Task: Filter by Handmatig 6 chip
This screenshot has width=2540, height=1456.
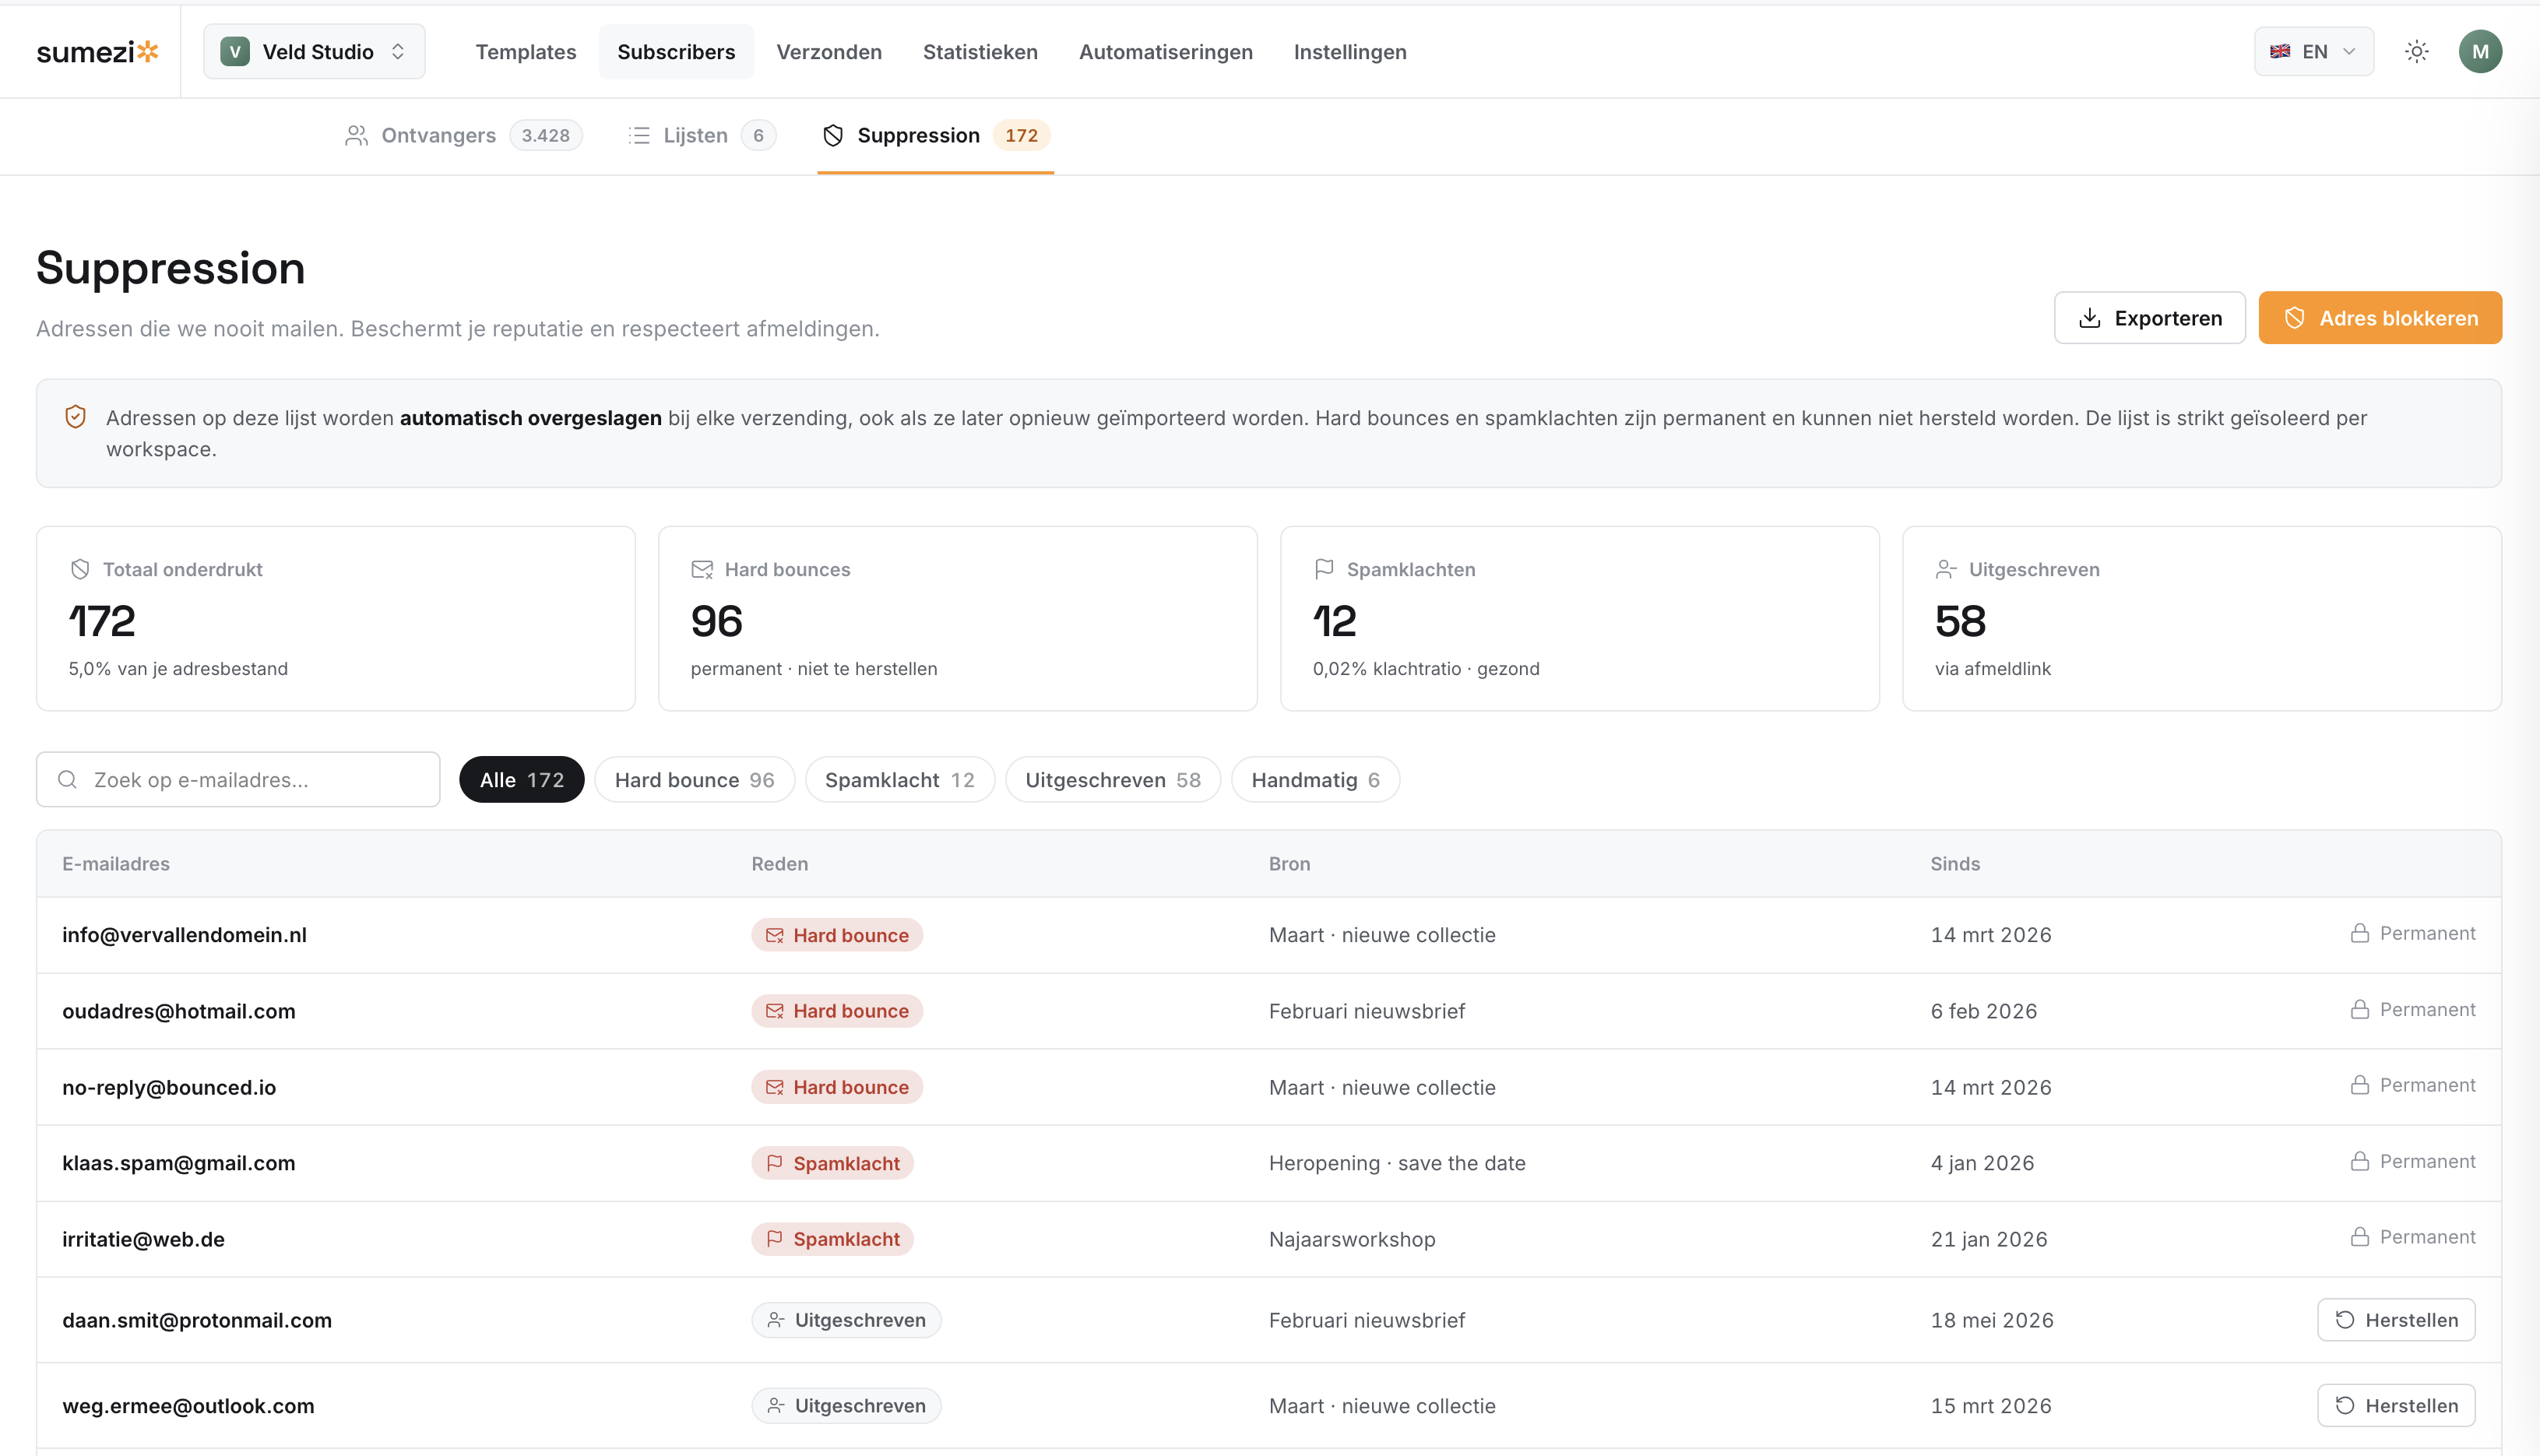Action: click(1315, 779)
